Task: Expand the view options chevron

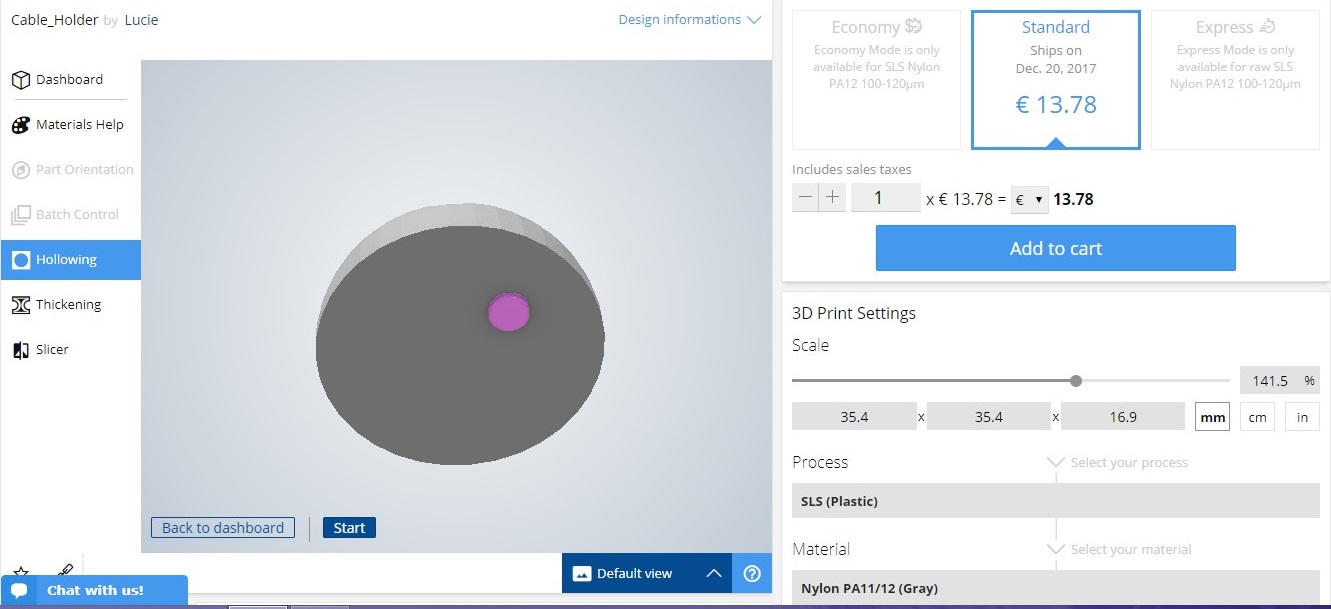Action: pos(713,573)
